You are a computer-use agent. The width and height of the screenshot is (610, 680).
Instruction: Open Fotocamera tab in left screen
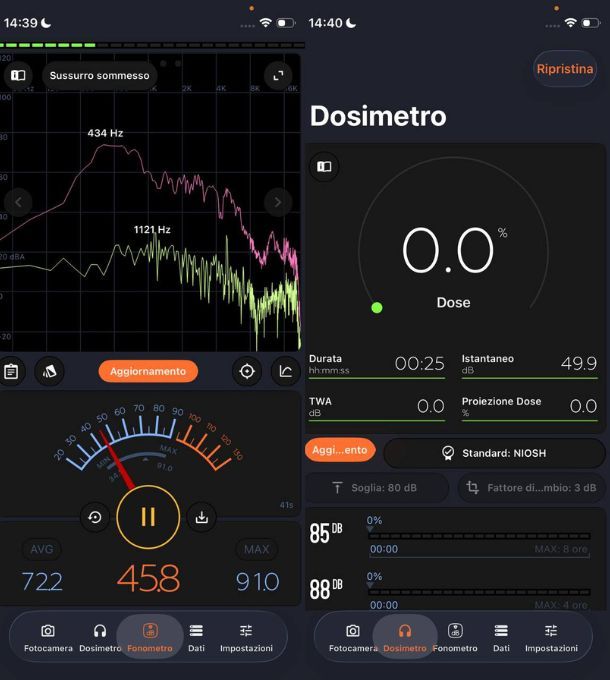coord(48,638)
